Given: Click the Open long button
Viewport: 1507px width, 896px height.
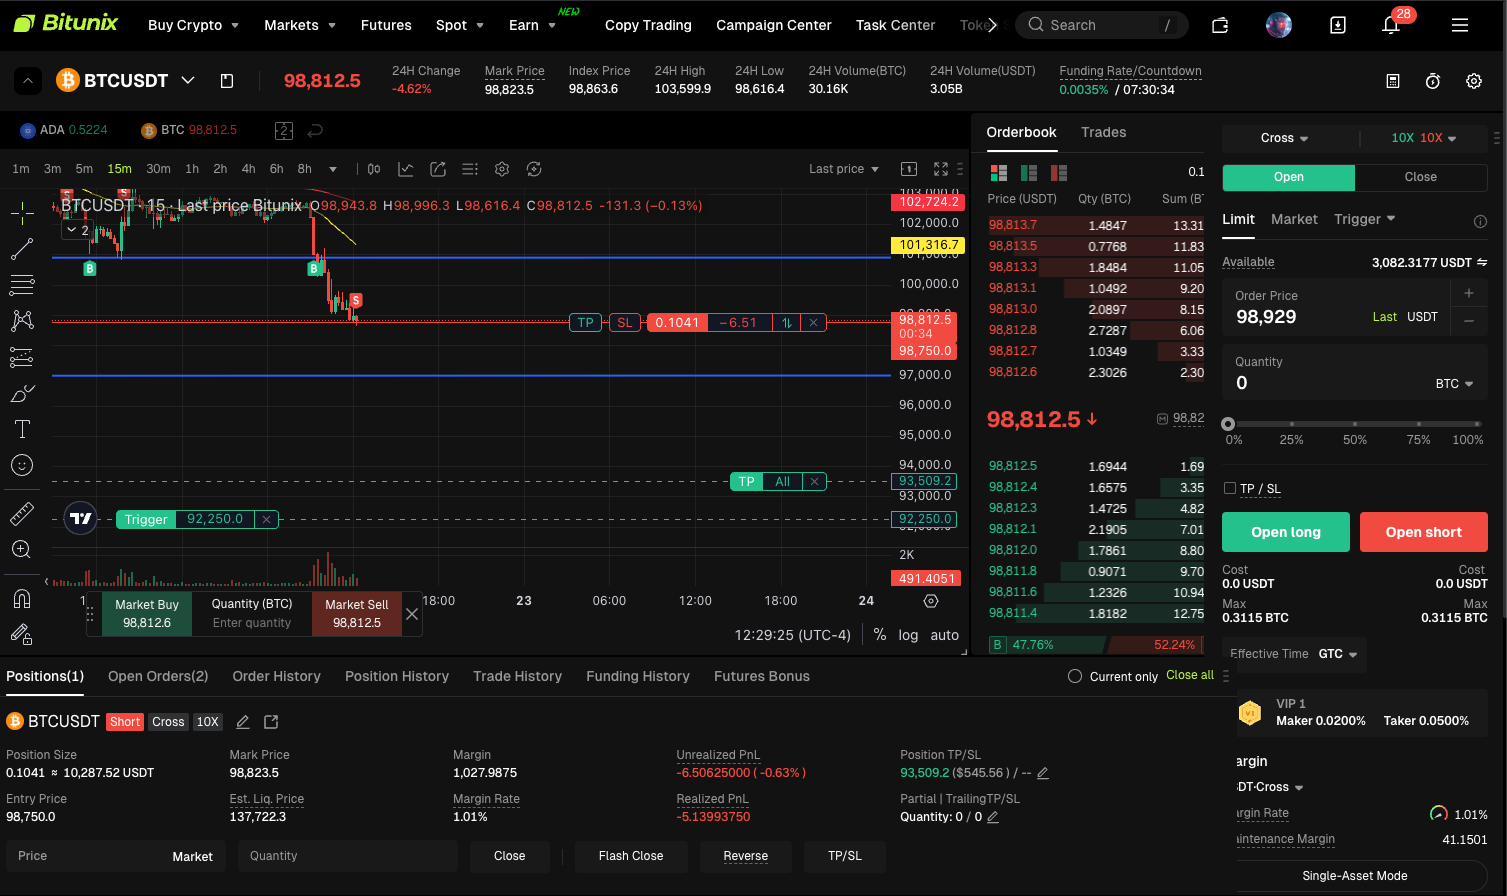Looking at the screenshot, I should tap(1286, 532).
